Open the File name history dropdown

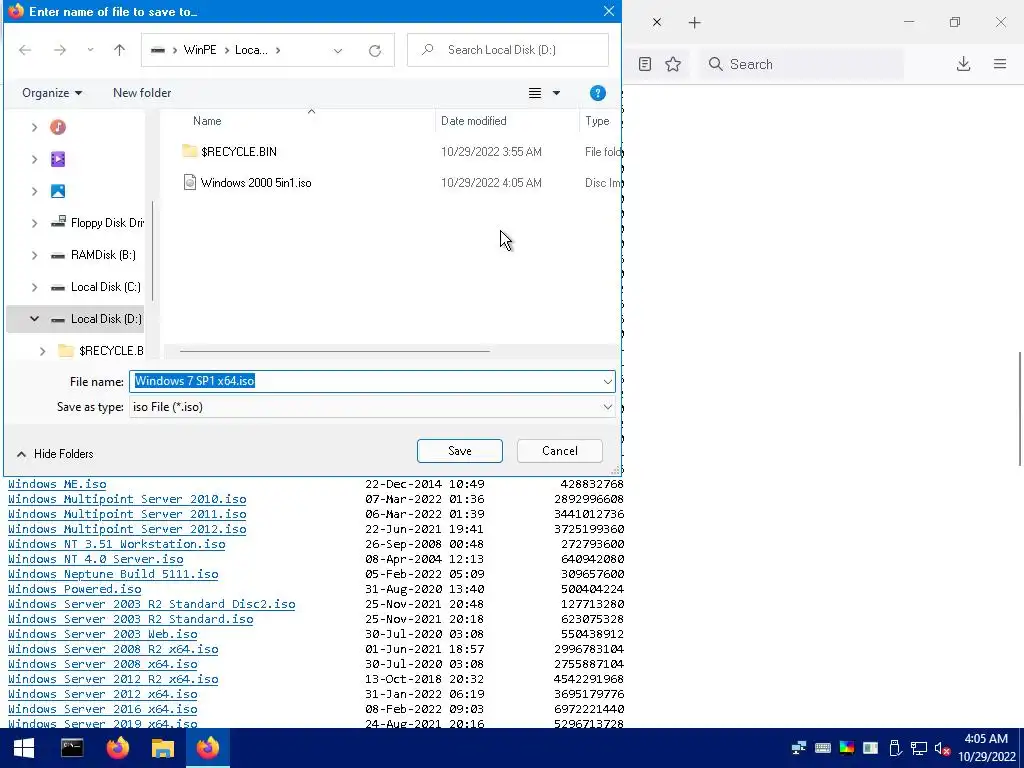[607, 381]
